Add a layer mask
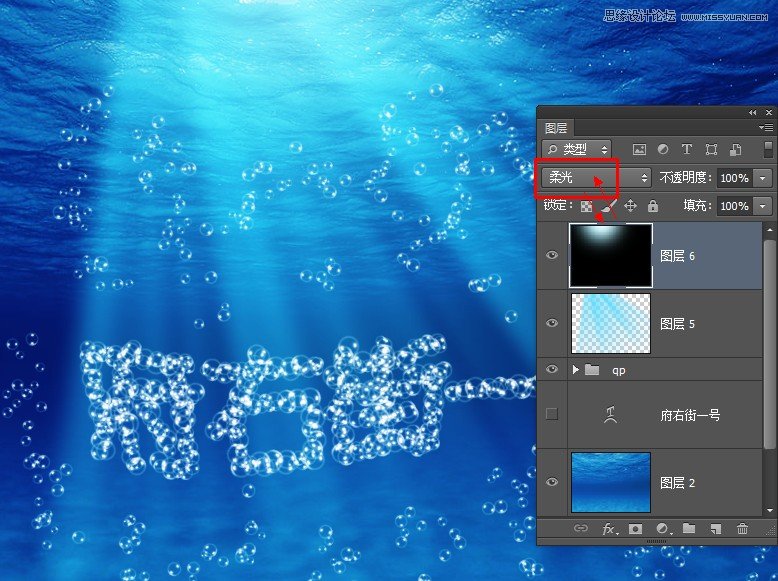Image resolution: width=778 pixels, height=581 pixels. pos(635,528)
